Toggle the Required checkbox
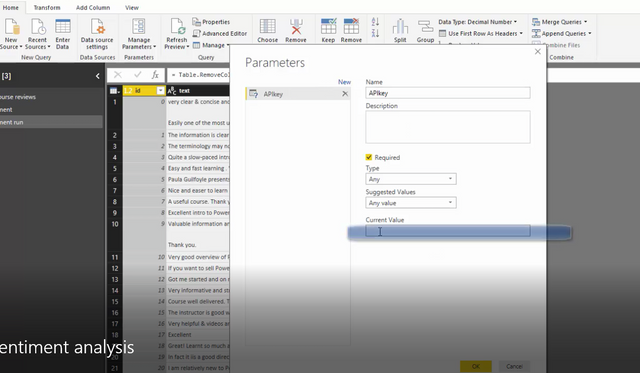The image size is (640, 373). pos(369,157)
